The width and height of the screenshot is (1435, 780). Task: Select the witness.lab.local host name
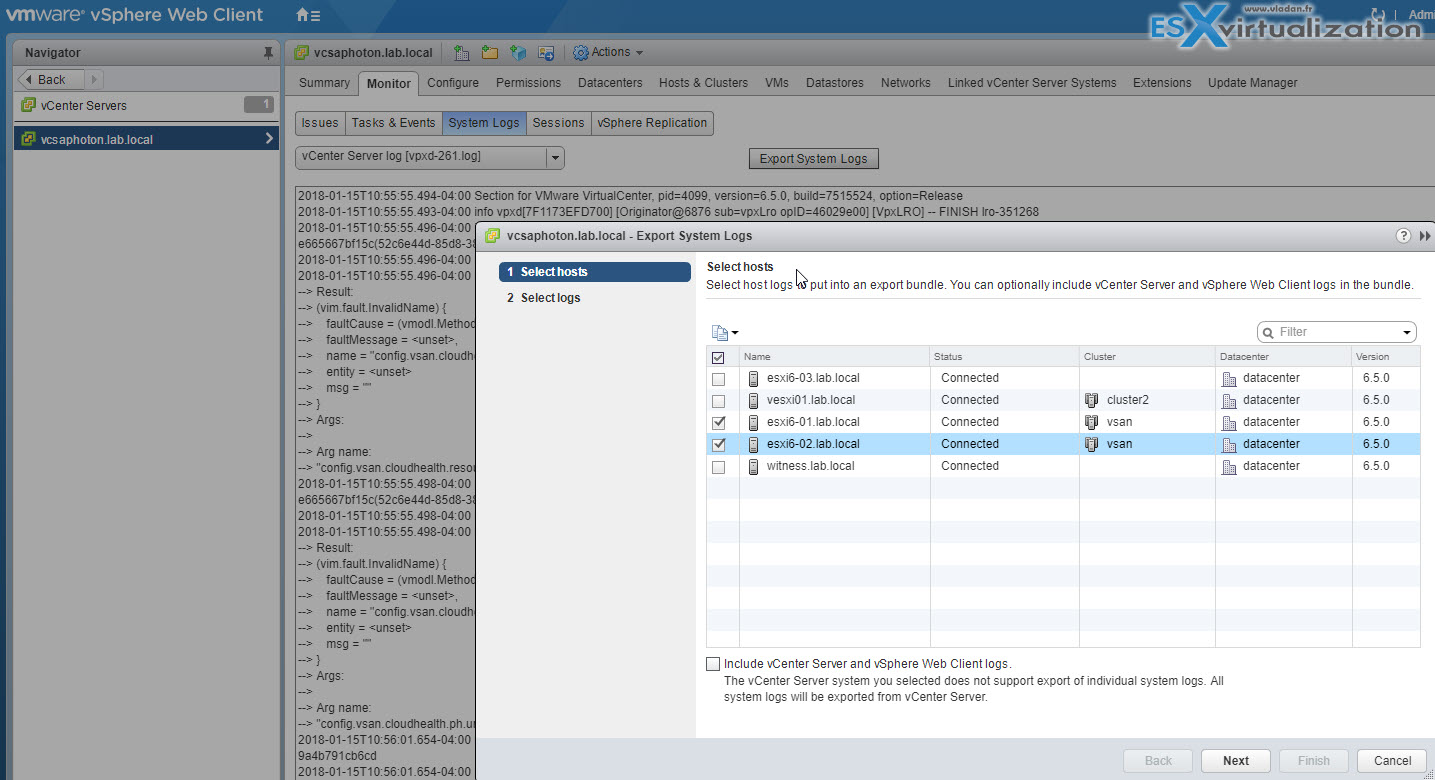click(812, 466)
